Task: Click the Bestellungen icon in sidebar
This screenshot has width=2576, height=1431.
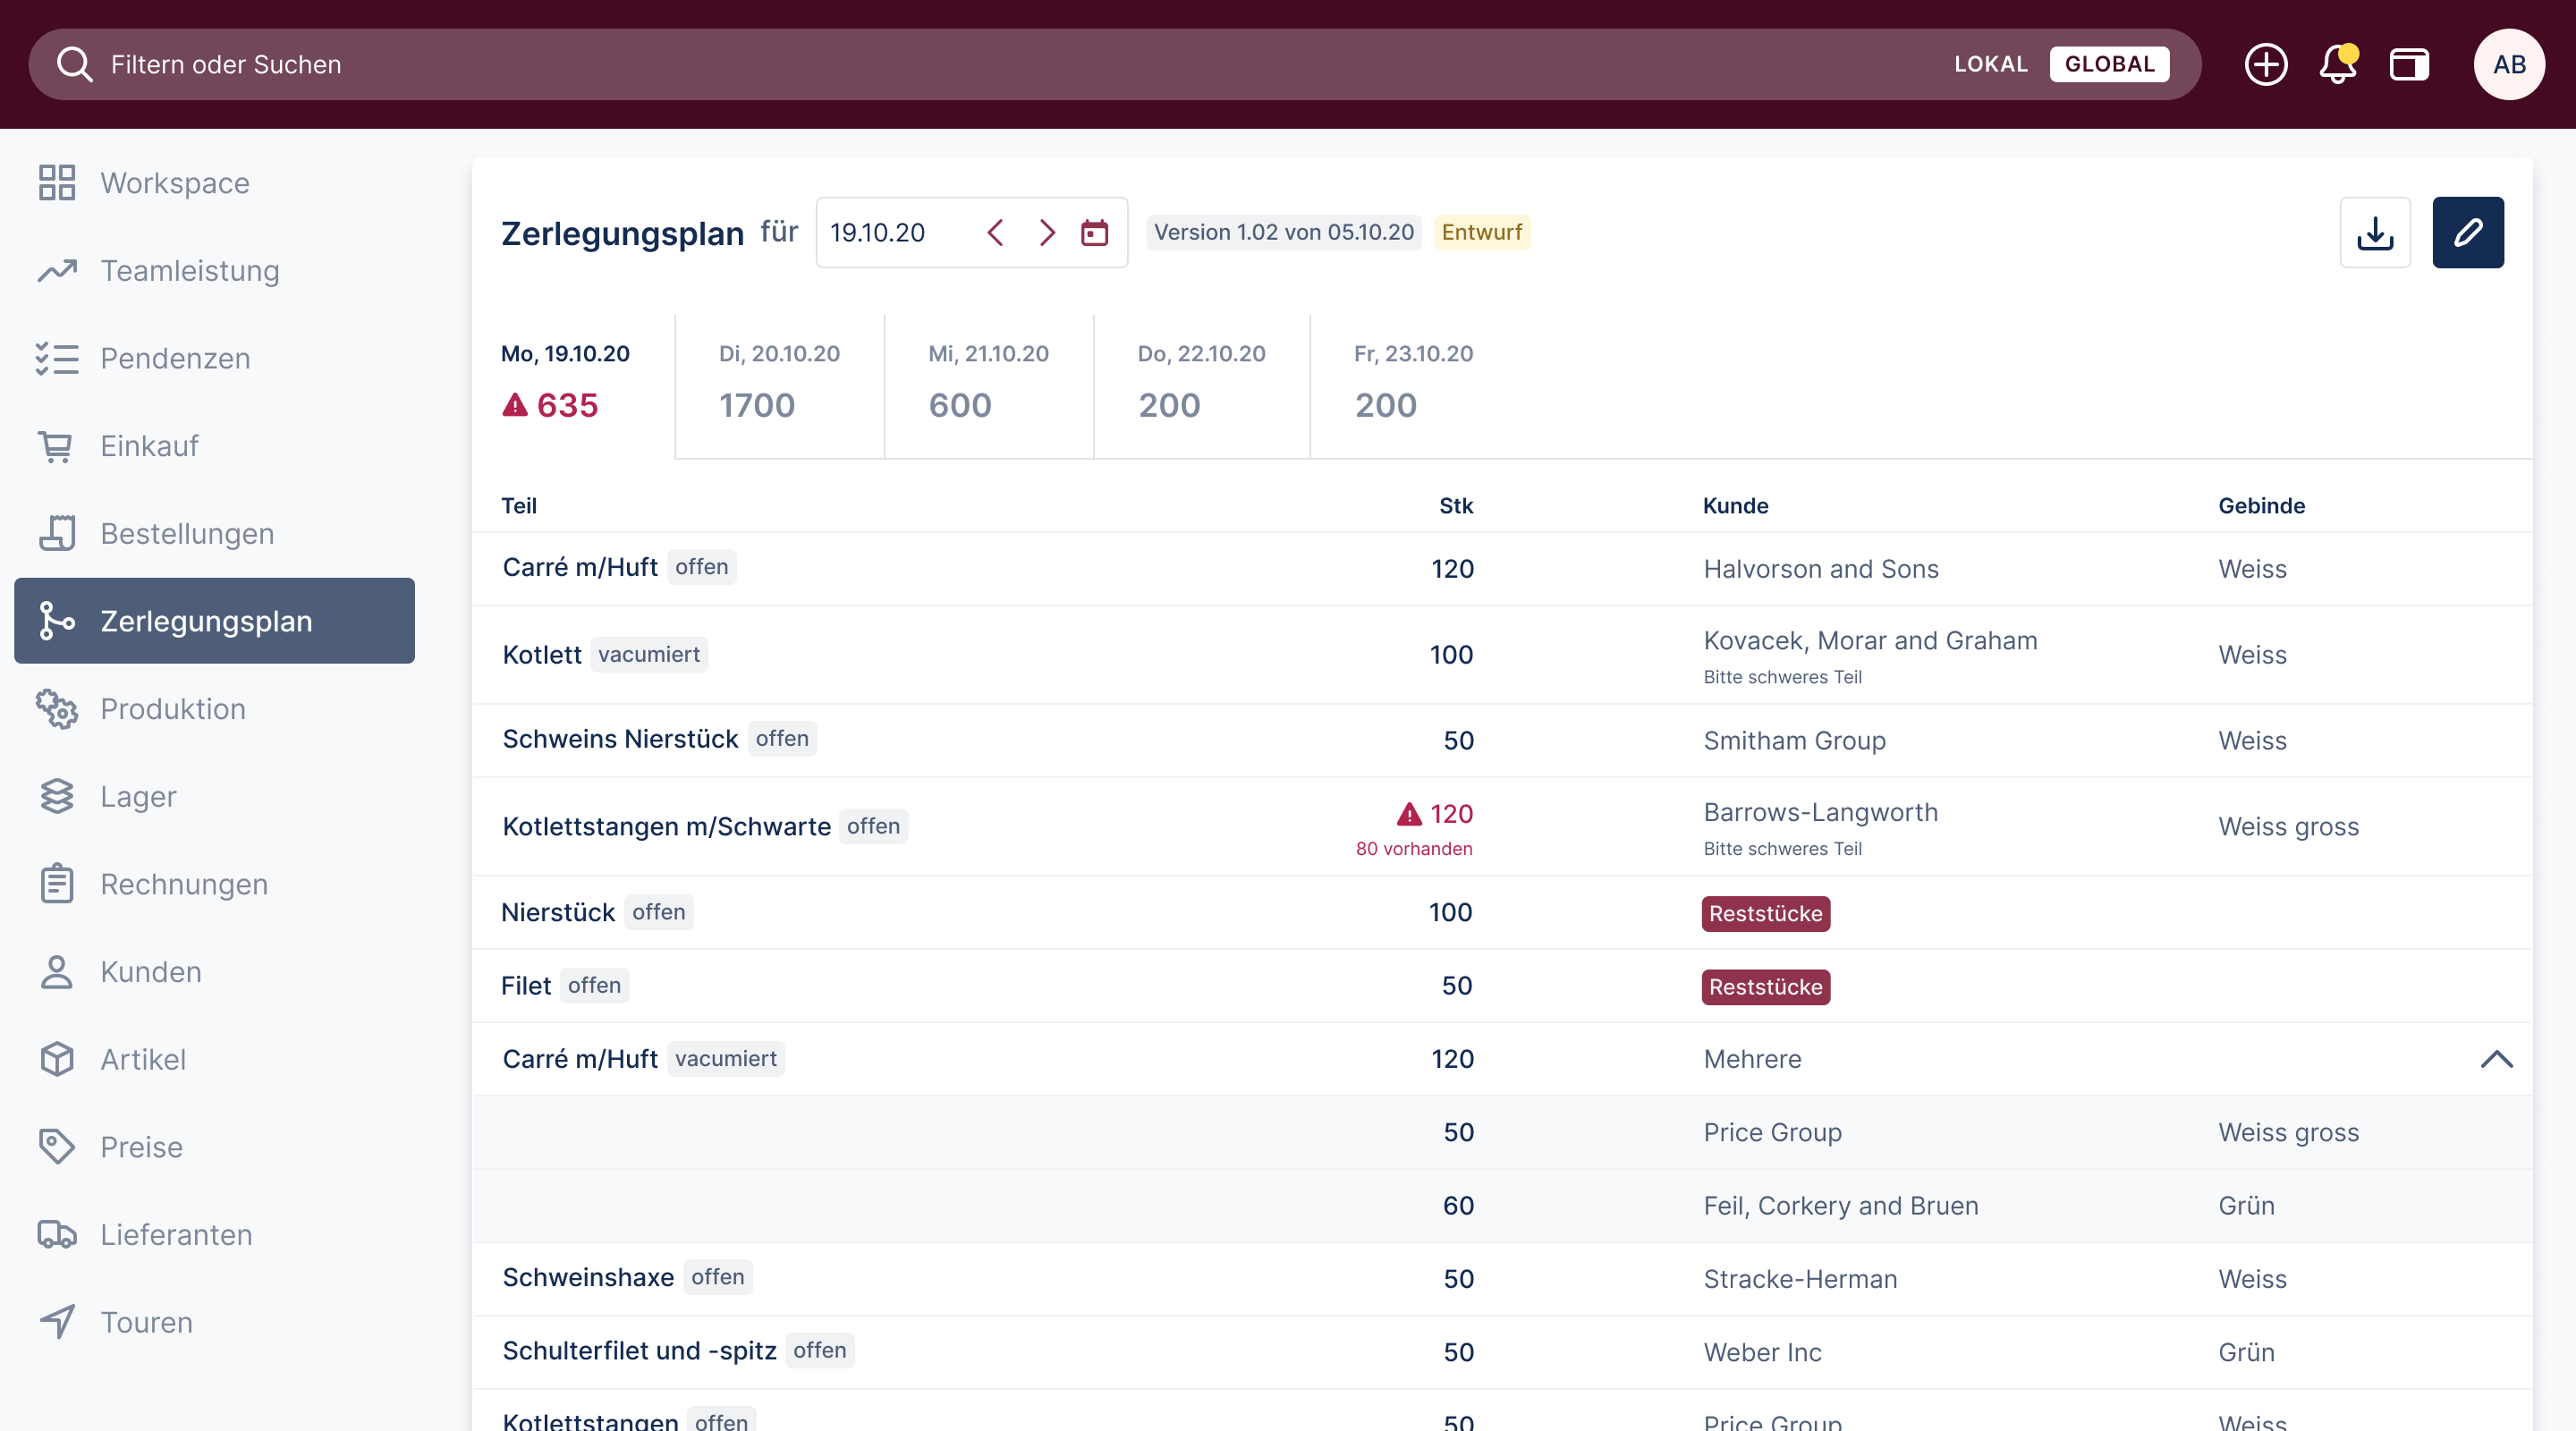Action: [57, 533]
